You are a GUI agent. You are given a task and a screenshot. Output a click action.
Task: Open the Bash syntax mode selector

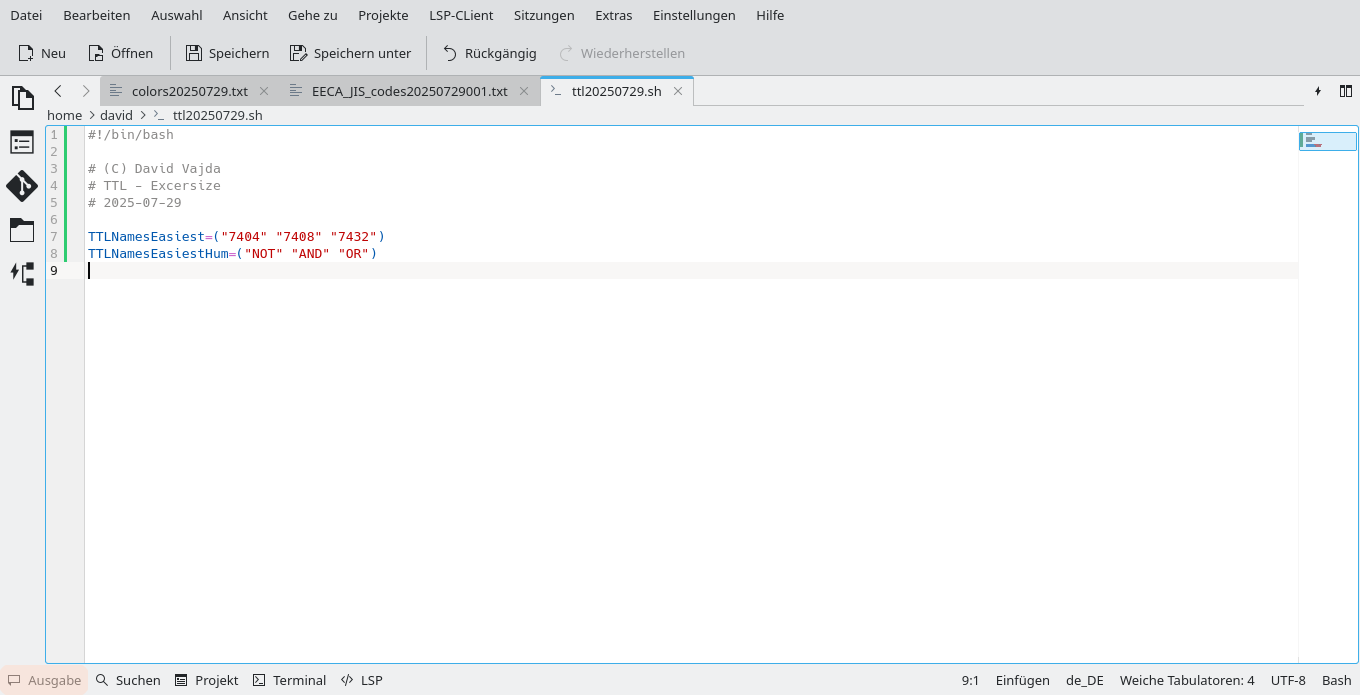click(x=1336, y=680)
